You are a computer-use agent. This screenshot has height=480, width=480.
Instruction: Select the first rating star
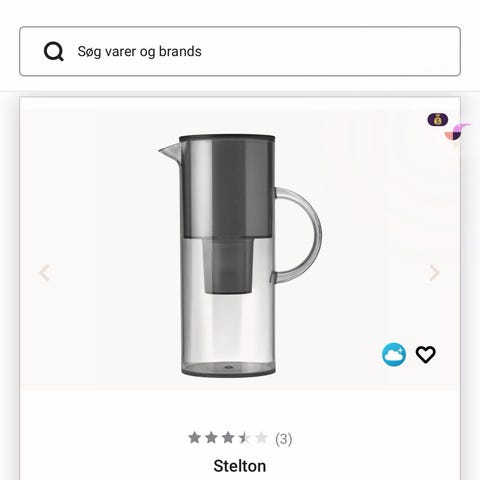coord(195,438)
